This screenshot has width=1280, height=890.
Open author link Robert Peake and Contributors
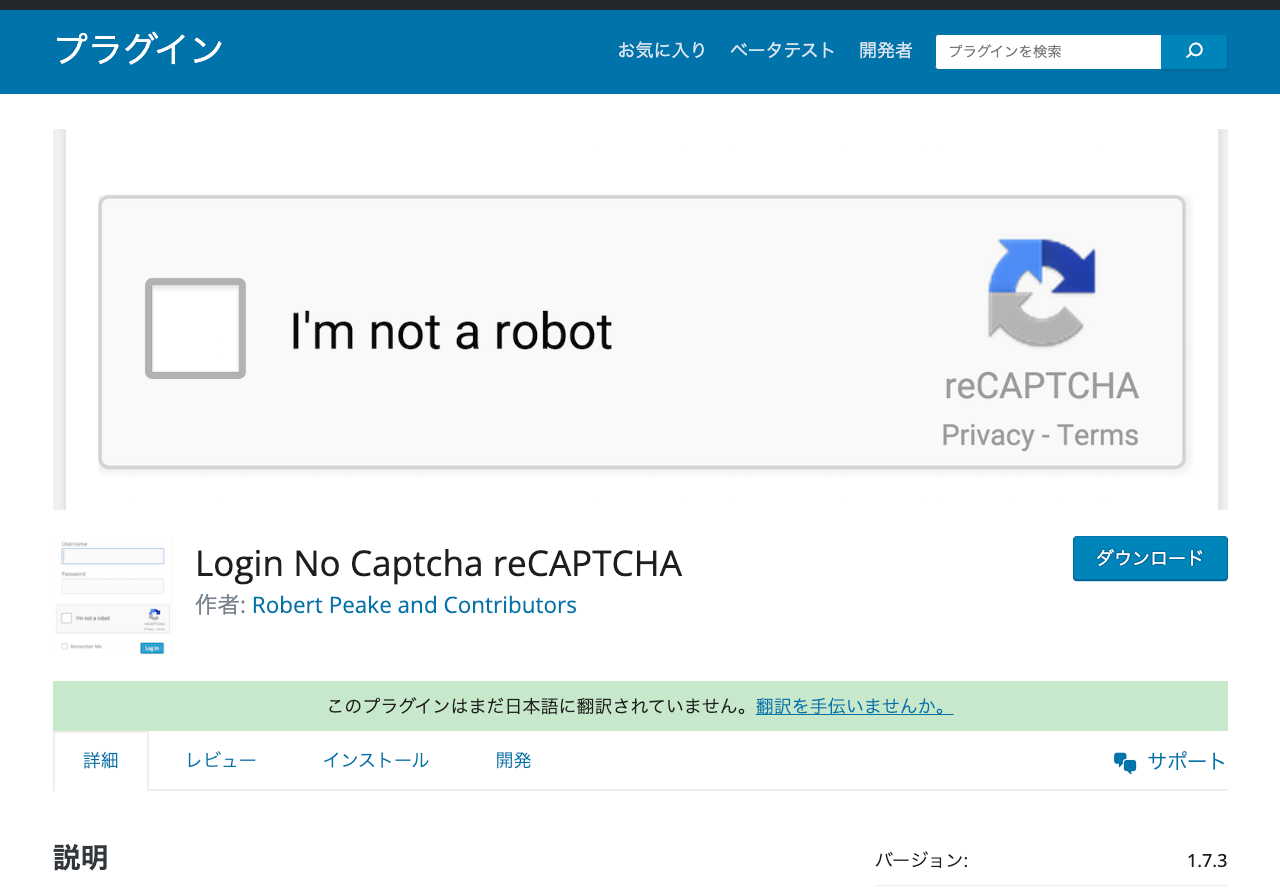coord(414,605)
